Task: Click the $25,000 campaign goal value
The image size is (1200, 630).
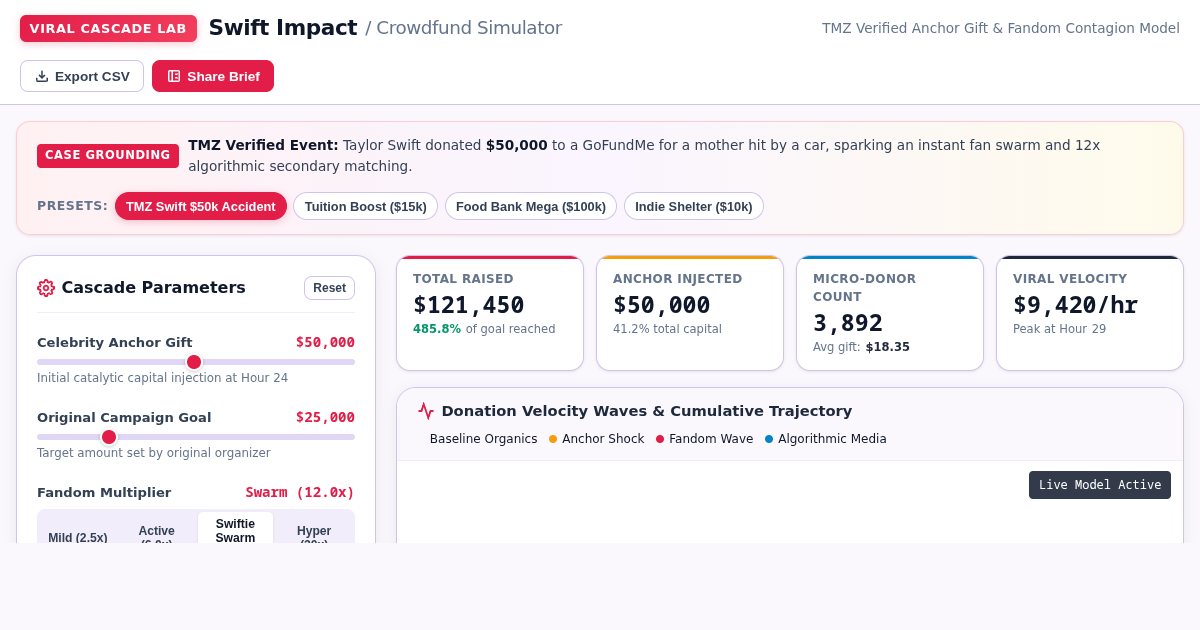Action: (325, 417)
